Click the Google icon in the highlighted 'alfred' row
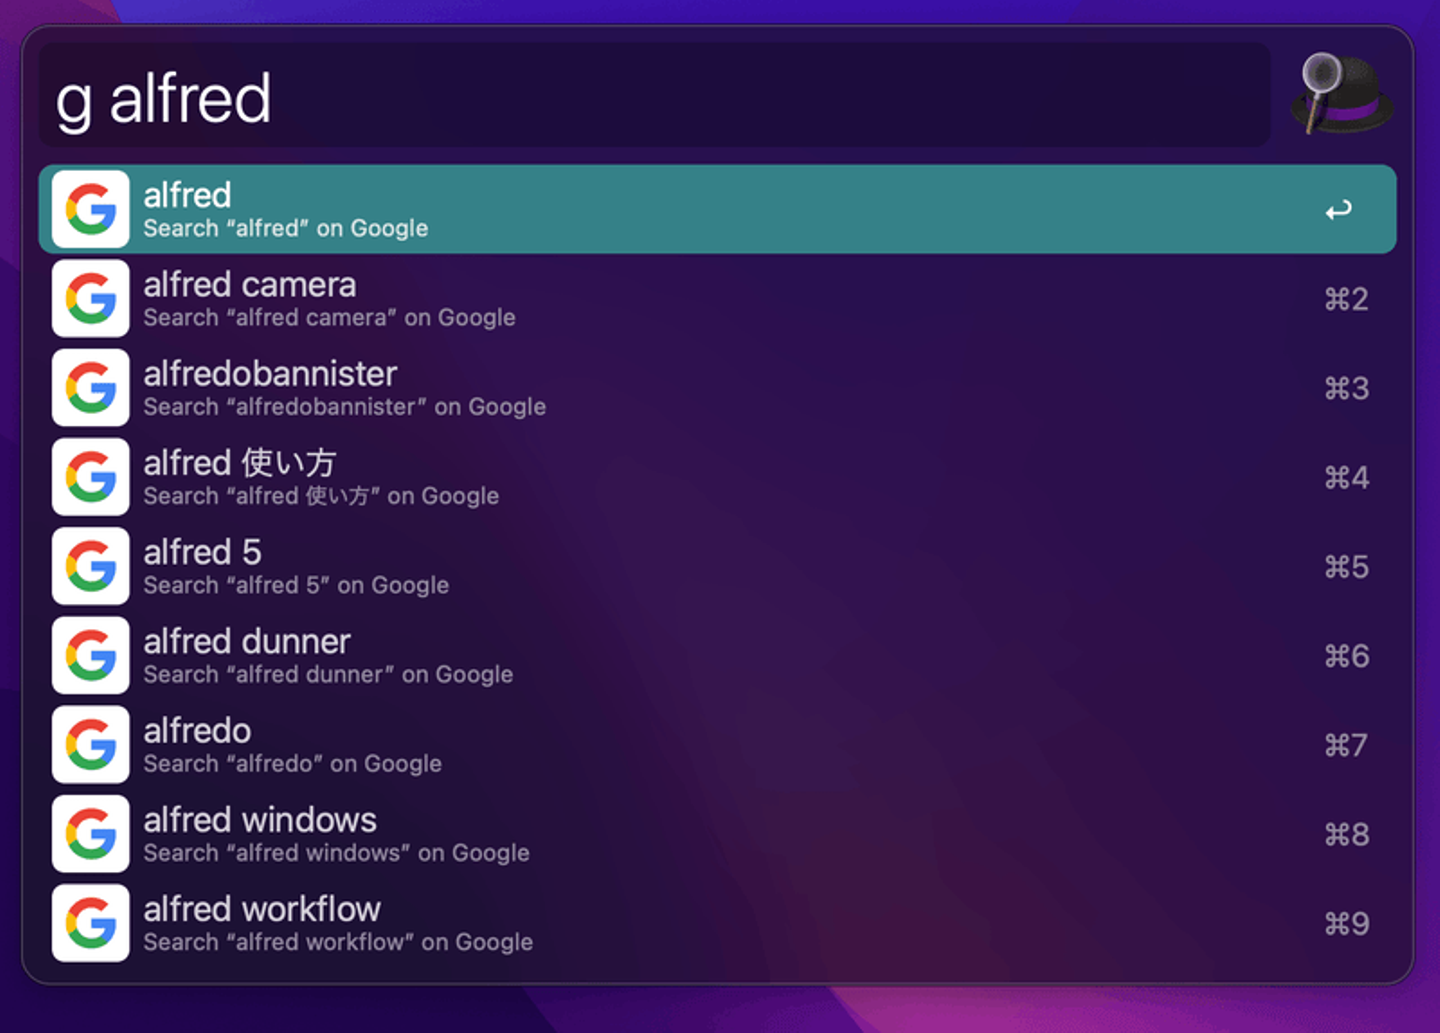The width and height of the screenshot is (1440, 1033). [x=91, y=209]
